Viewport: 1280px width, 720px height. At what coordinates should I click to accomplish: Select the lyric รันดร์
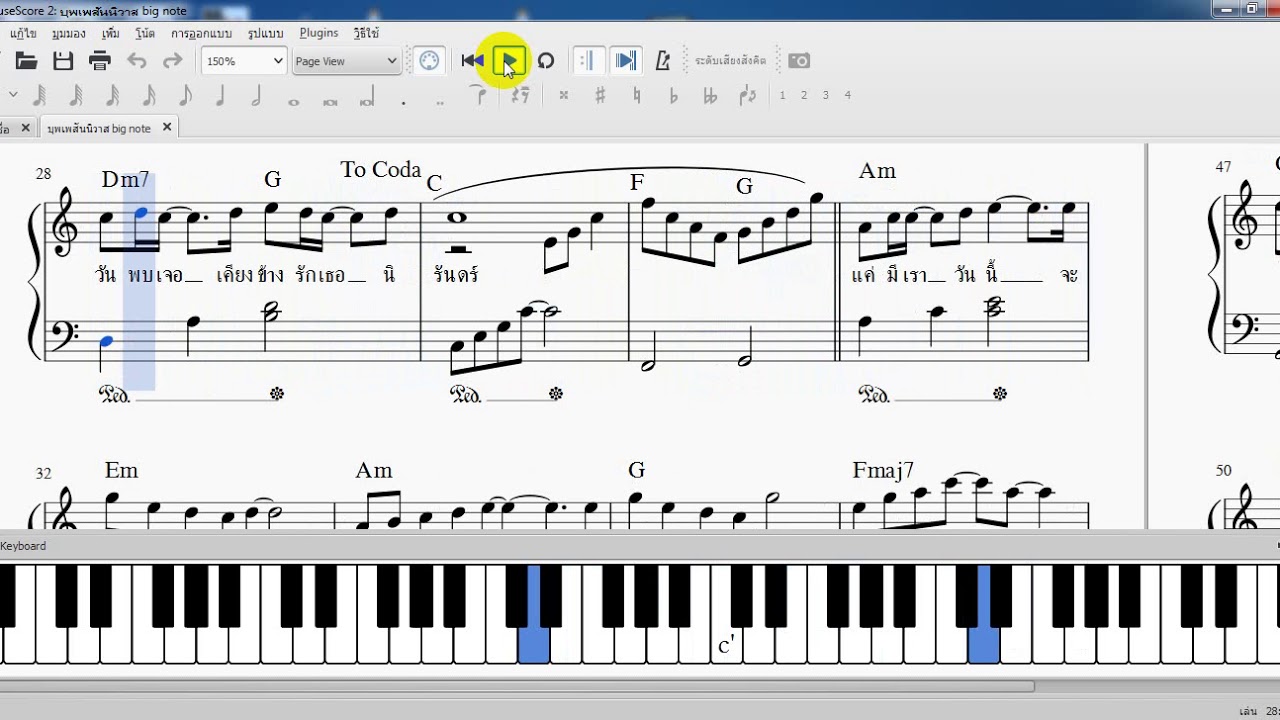pos(456,274)
